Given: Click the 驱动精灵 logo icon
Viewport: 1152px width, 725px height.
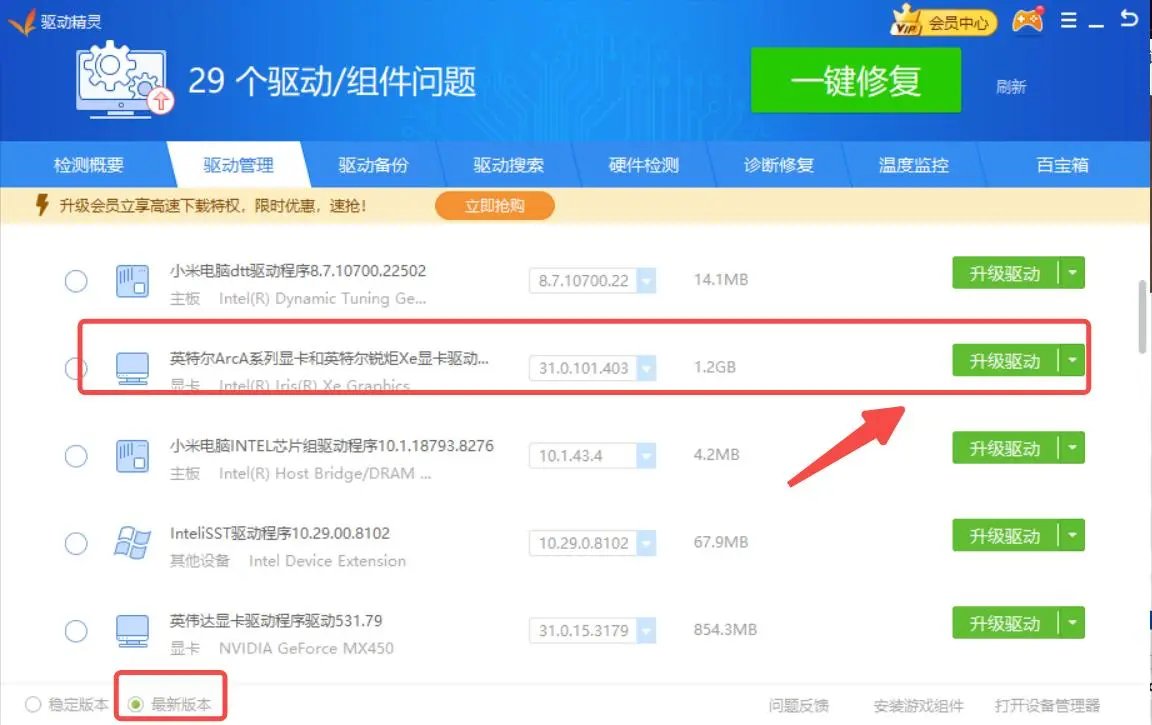Looking at the screenshot, I should [21, 21].
